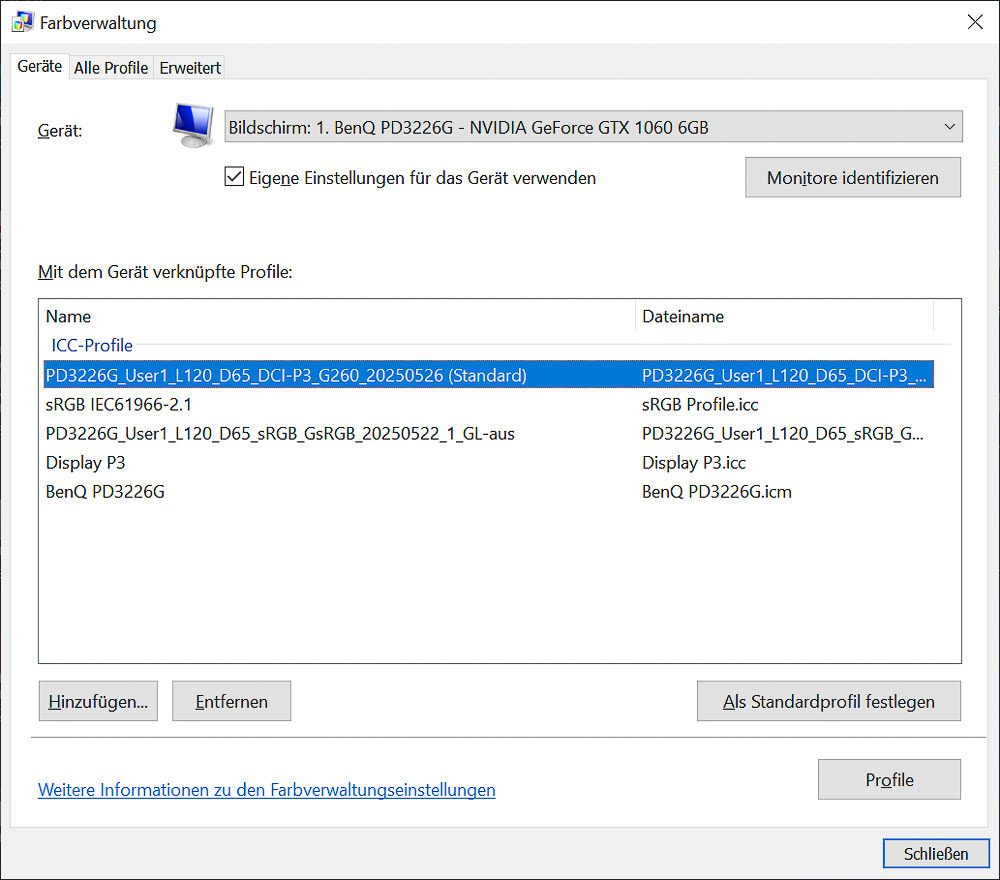This screenshot has width=1000, height=880.
Task: Click the Schließen button
Action: point(936,853)
